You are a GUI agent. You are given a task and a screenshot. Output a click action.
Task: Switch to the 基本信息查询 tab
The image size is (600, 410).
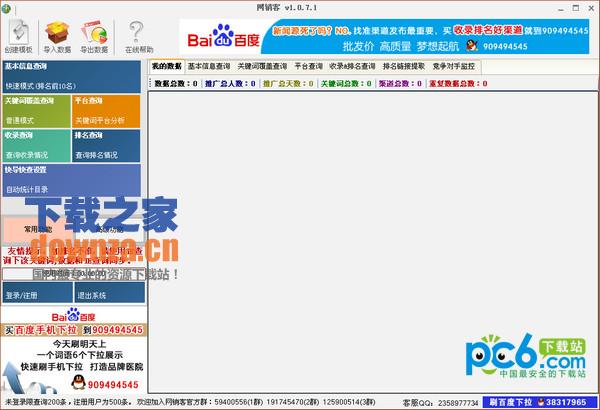pos(209,67)
